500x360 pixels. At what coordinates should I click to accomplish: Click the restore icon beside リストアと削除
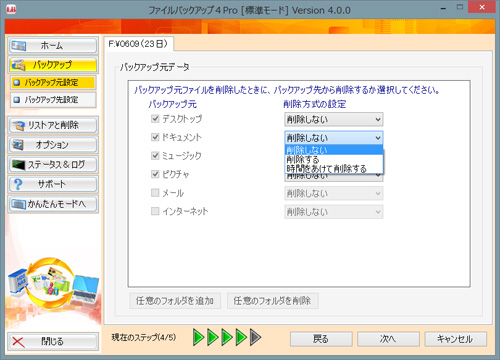pos(18,125)
